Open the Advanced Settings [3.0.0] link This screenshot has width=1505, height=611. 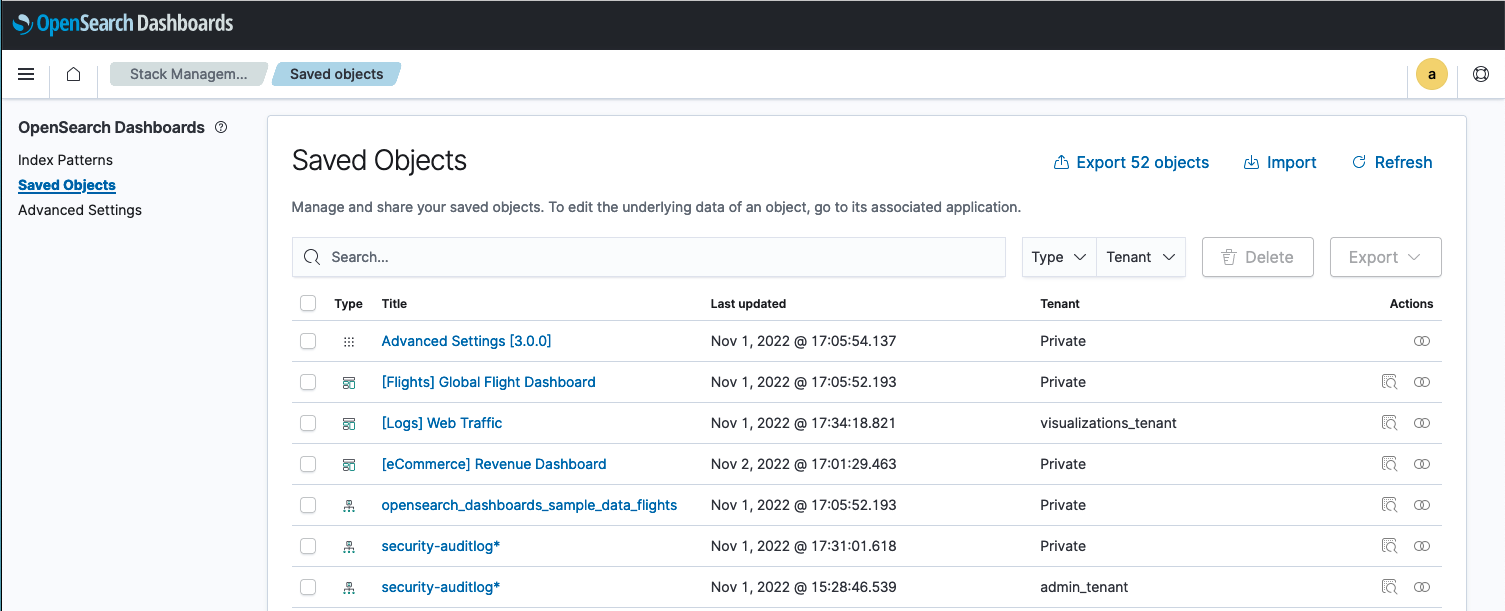(x=466, y=341)
